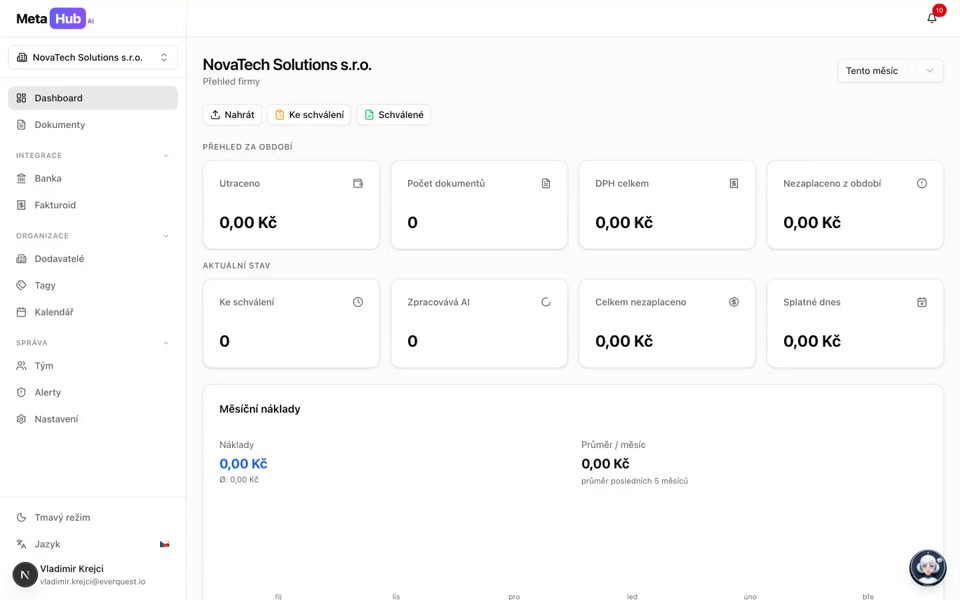Screen dimensions: 960x600
Task: Click the calendar icon in Splatné dnes card
Action: (922, 302)
